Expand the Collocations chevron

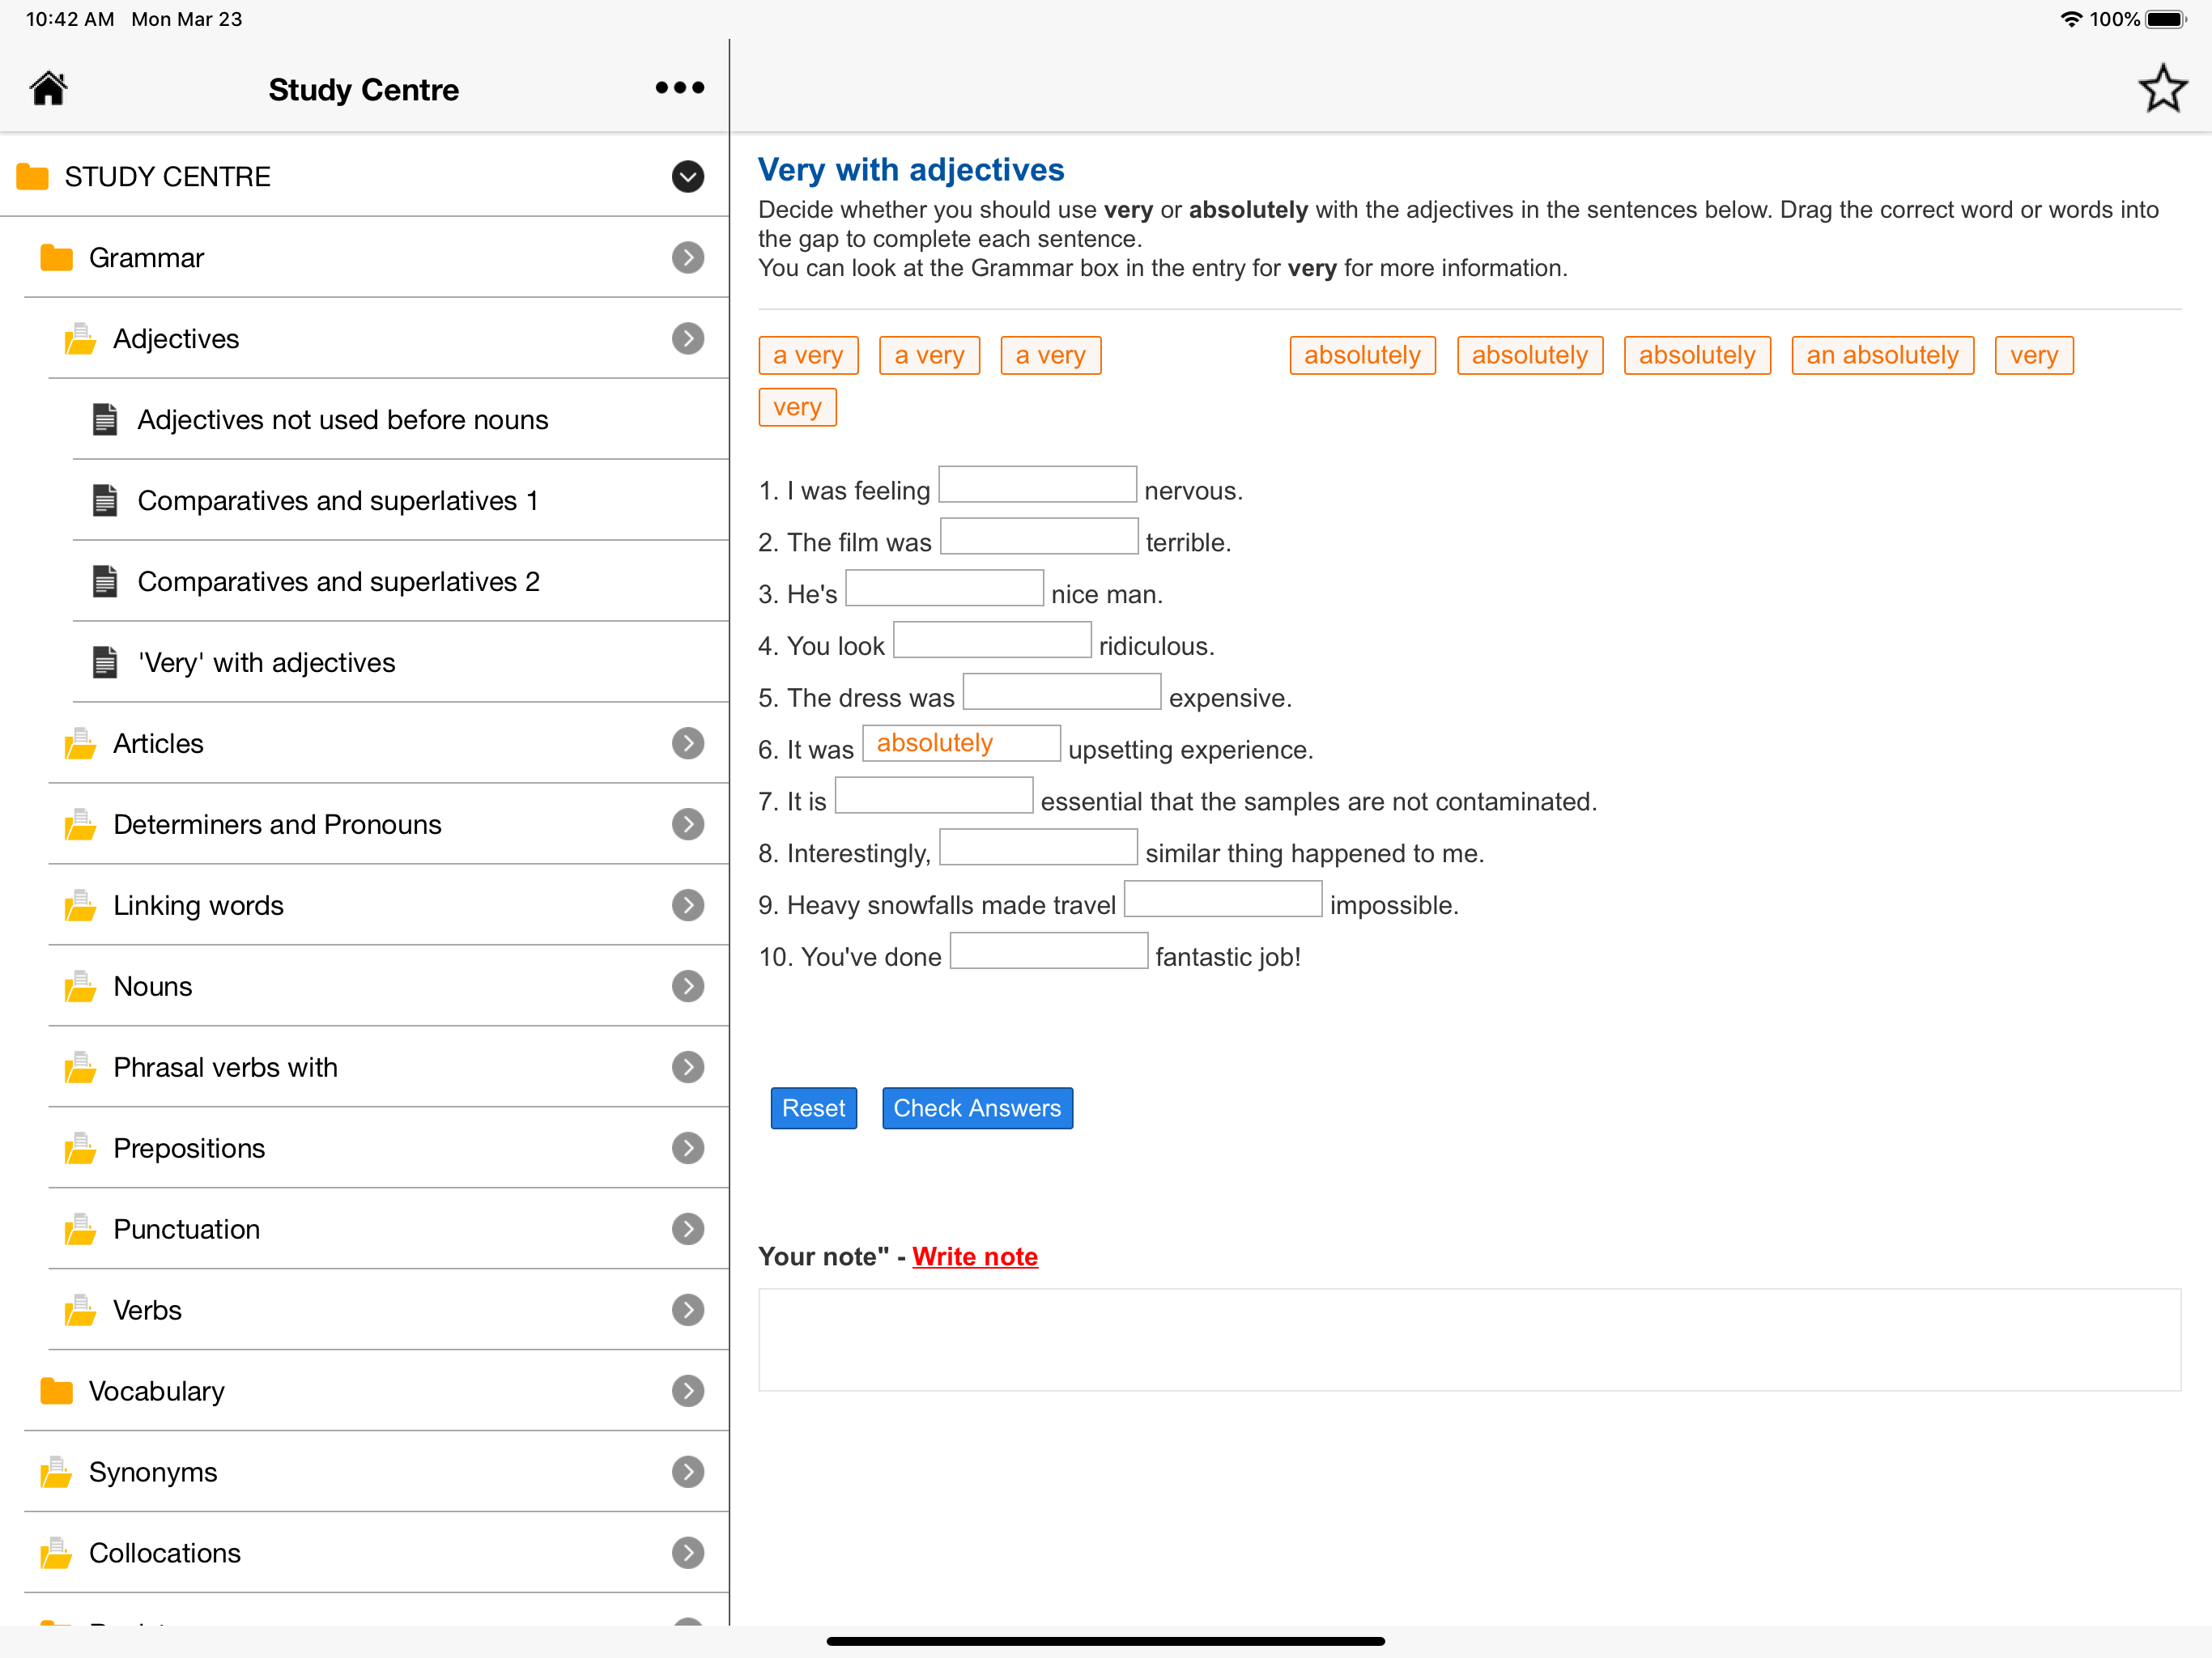point(688,1553)
